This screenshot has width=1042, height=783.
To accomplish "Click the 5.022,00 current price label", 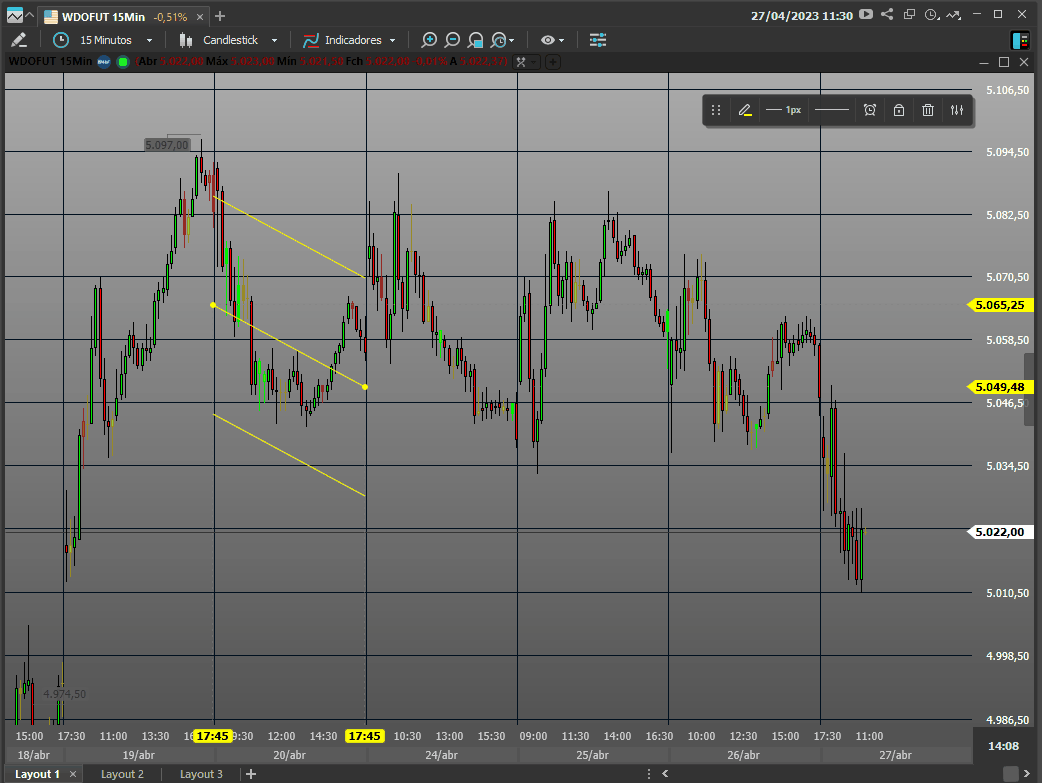I will tap(1000, 532).
